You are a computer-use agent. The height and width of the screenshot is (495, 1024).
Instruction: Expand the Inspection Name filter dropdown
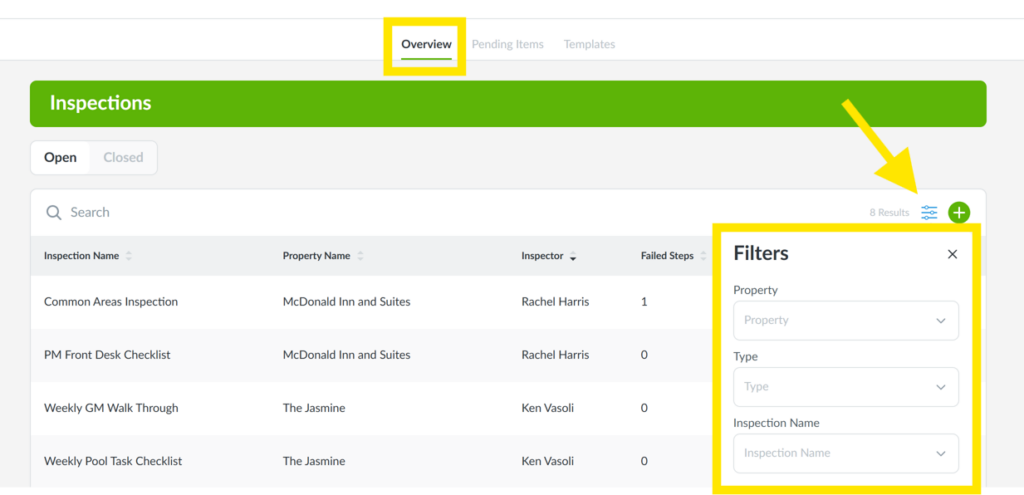point(845,453)
